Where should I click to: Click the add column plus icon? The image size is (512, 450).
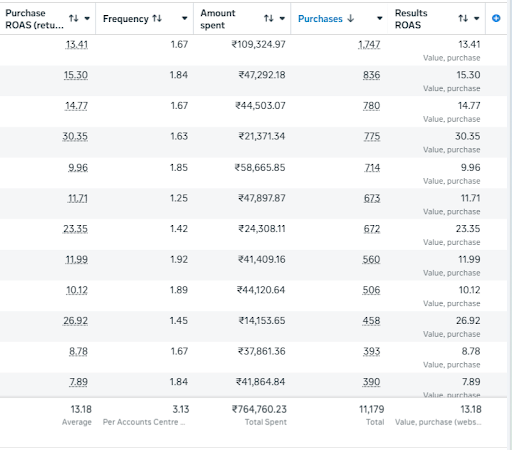[496, 18]
